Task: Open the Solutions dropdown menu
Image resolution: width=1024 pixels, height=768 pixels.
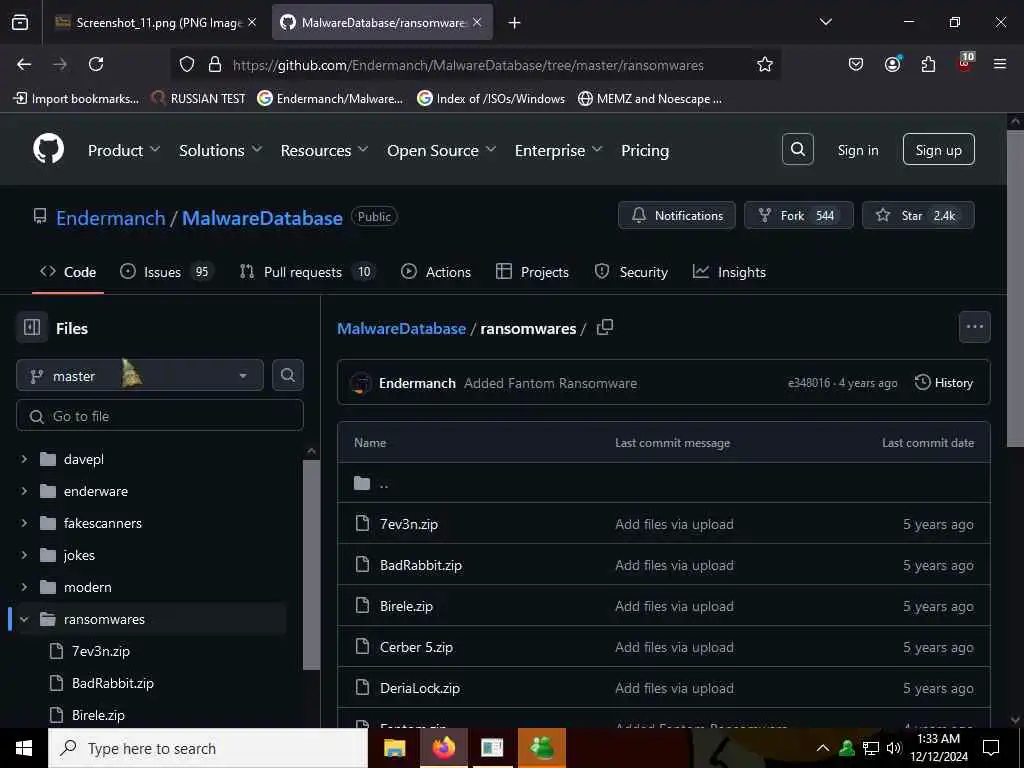Action: click(220, 150)
